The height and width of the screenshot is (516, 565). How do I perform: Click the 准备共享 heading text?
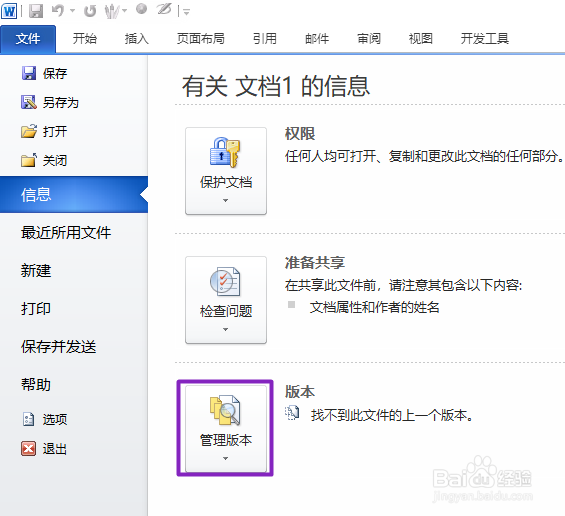(315, 263)
